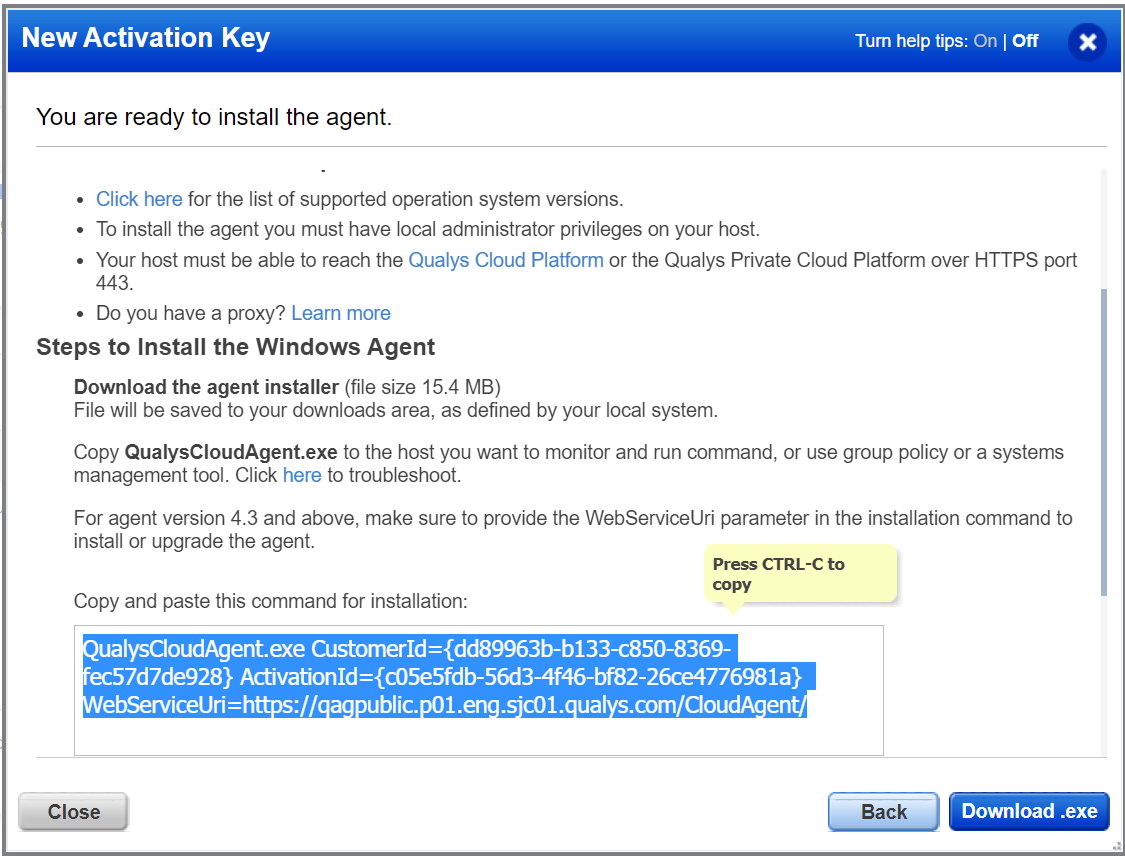Screen dimensions: 1125x856
Task: Close the dialog using the X icon
Action: point(1087,42)
